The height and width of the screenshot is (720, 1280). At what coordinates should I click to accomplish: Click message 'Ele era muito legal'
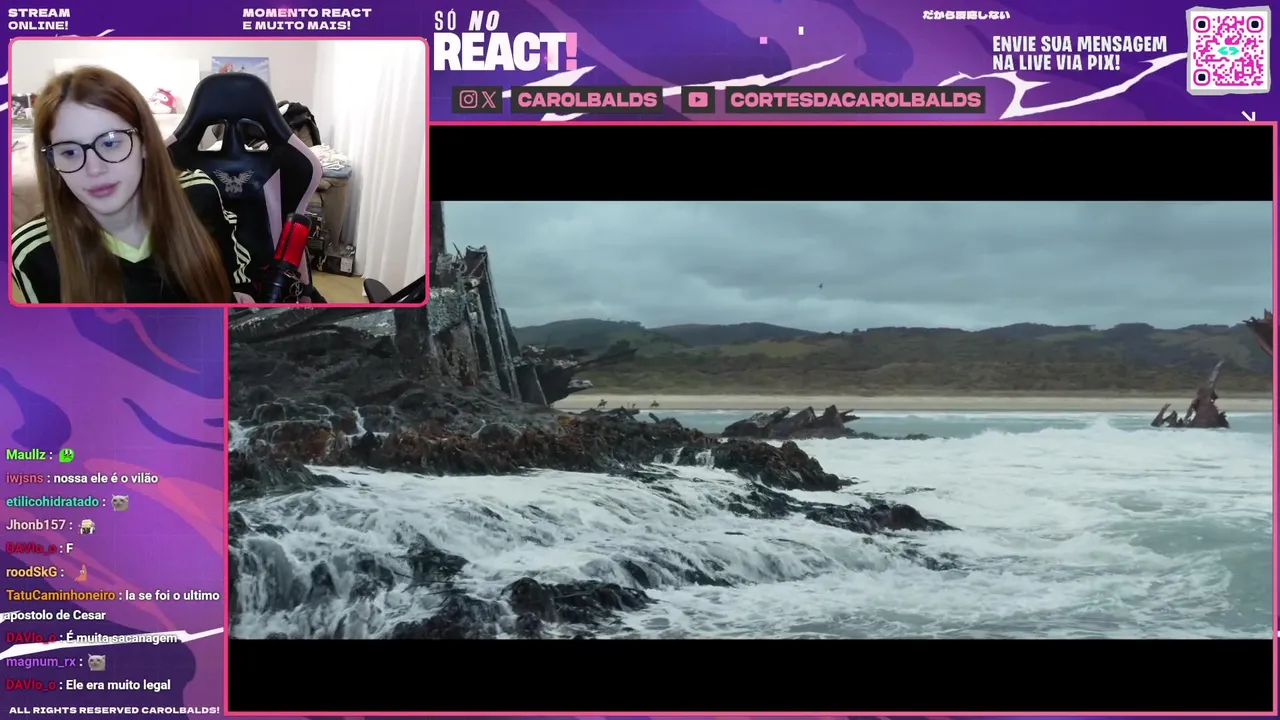118,685
